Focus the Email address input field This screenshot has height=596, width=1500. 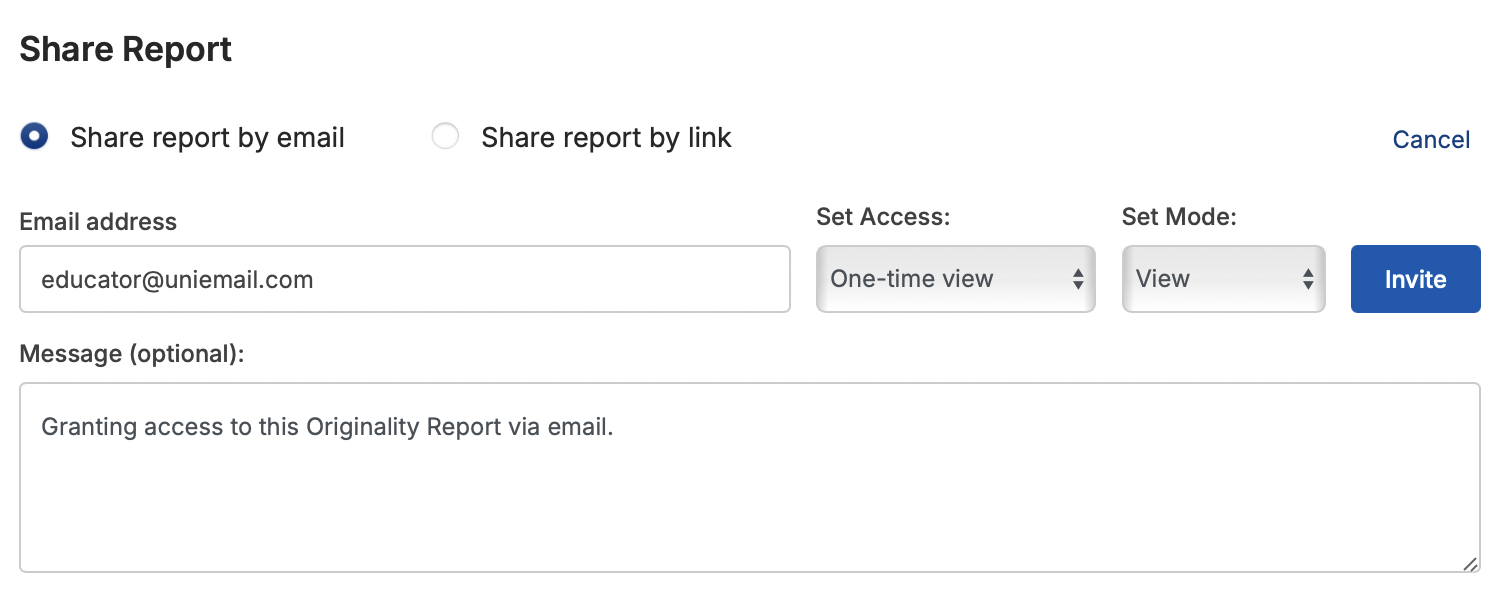pyautogui.click(x=405, y=279)
